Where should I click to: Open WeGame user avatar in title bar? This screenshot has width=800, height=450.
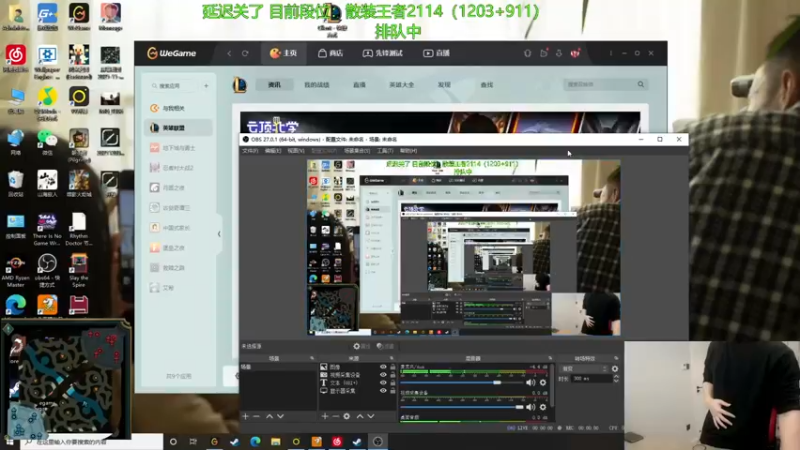point(576,53)
